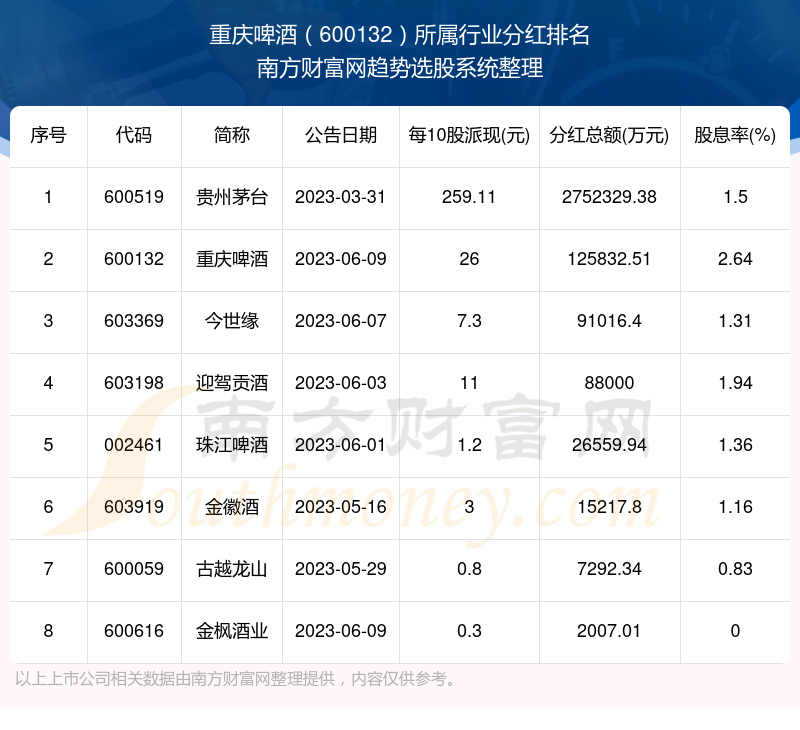Click the 代码 column header
The image size is (800, 730).
coord(134,136)
